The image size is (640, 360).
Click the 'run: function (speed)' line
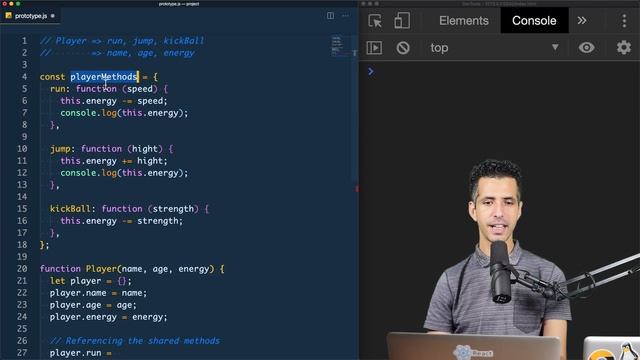click(109, 89)
